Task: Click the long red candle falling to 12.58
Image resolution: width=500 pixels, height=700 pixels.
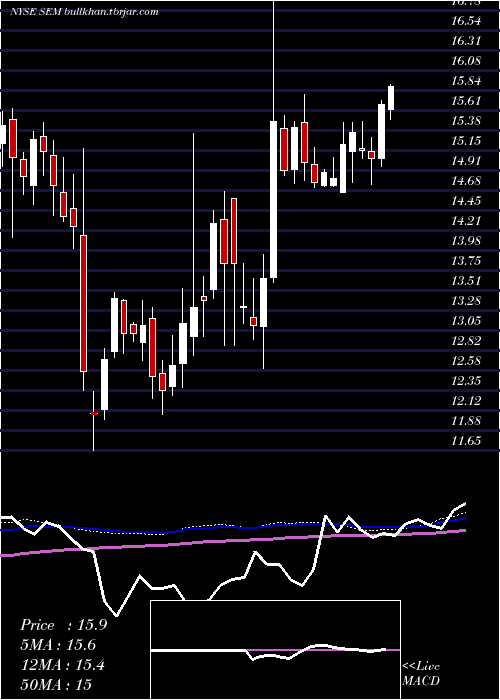Action: coord(83,303)
